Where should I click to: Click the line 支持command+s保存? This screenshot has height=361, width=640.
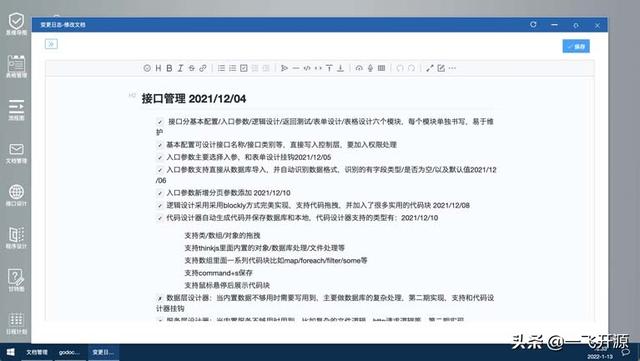click(218, 273)
